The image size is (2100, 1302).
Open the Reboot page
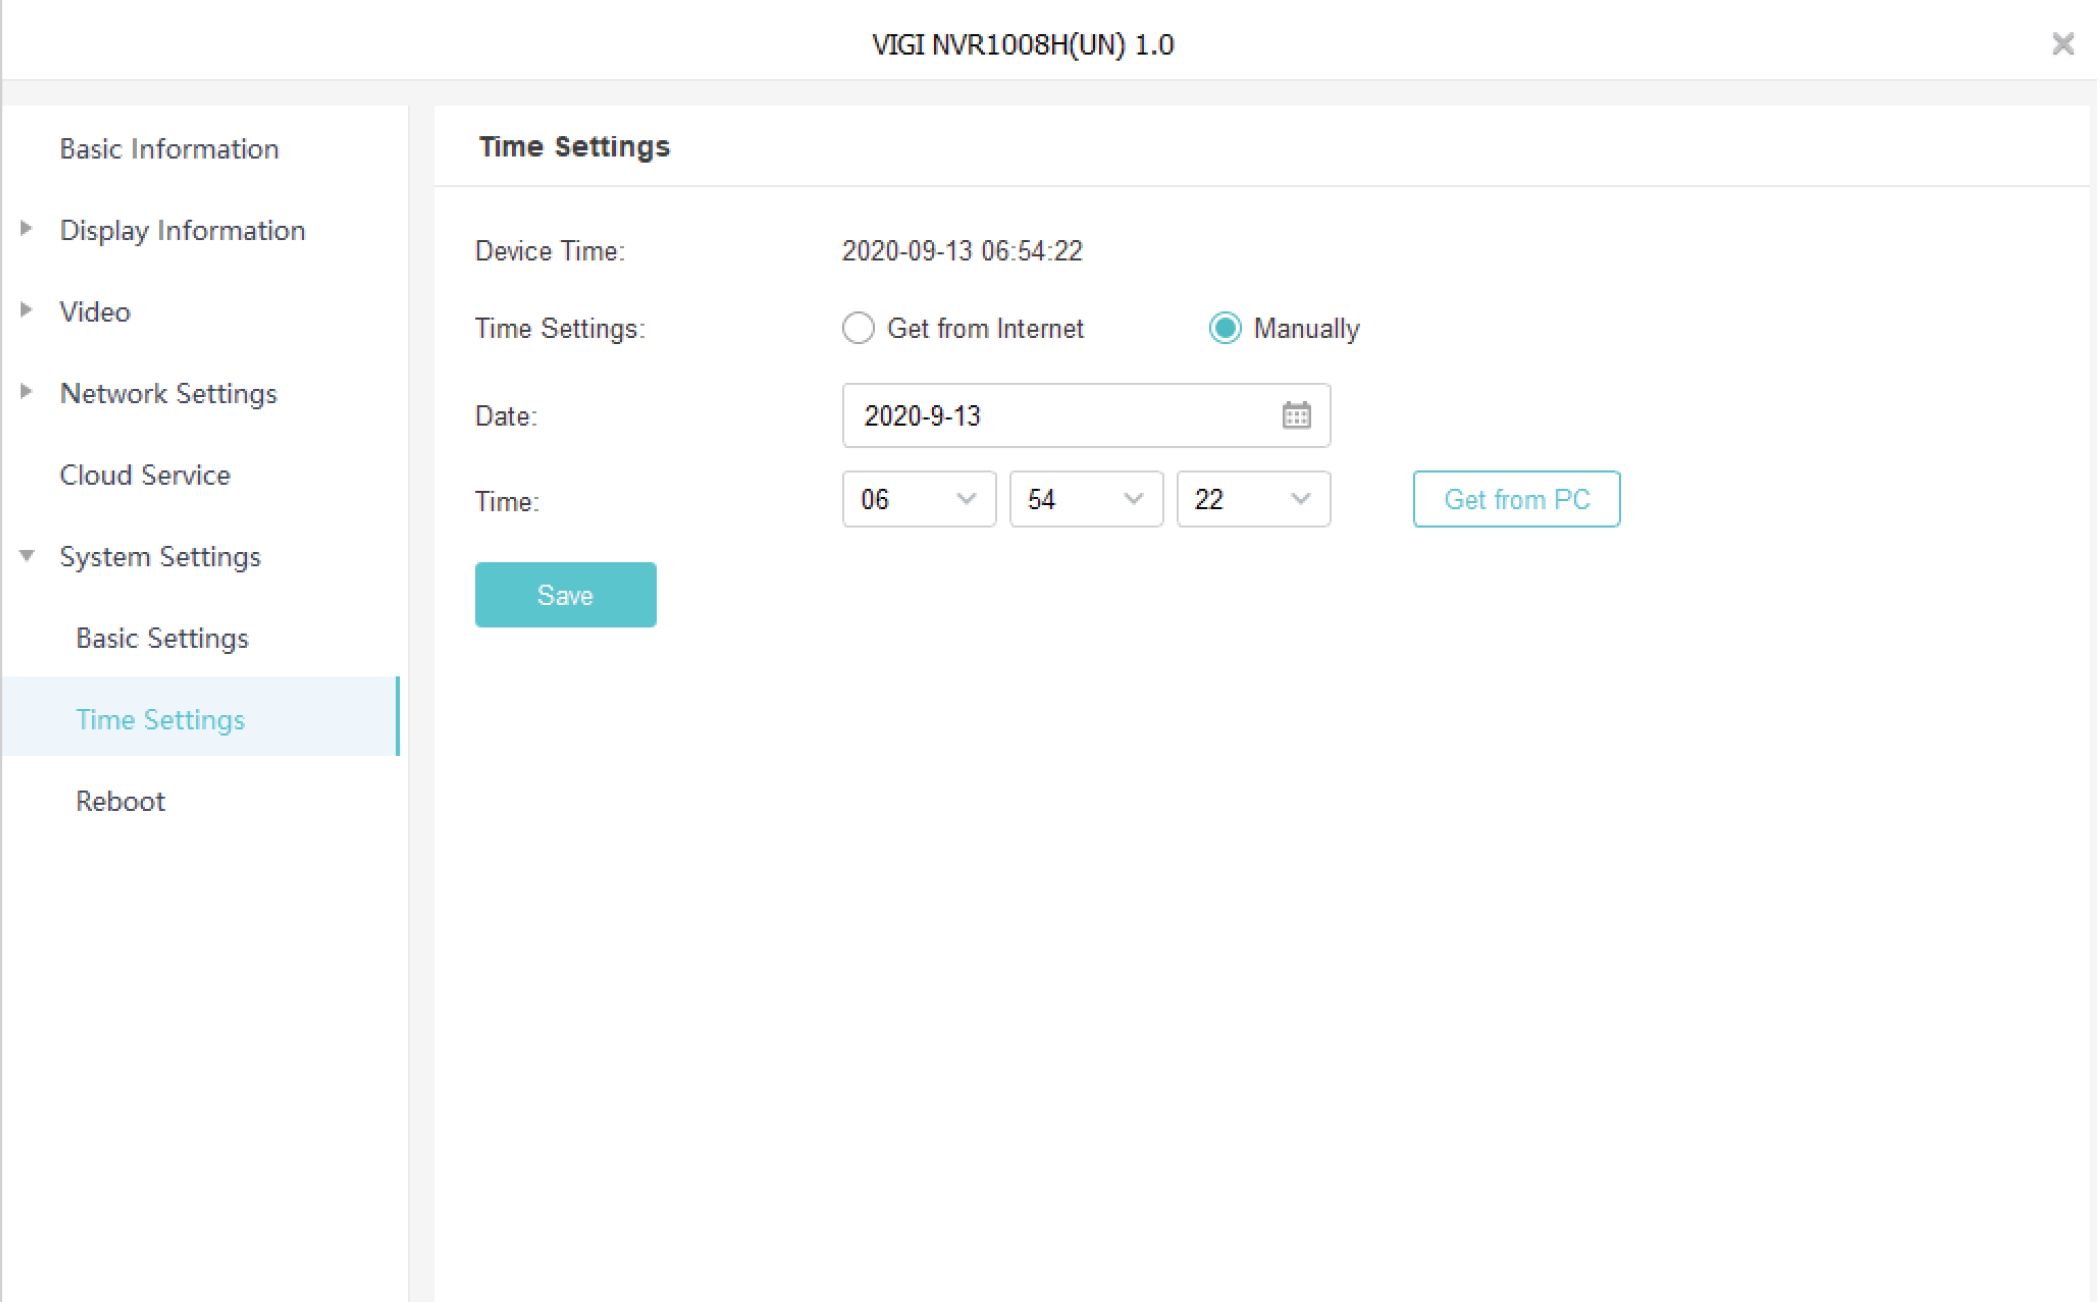pos(120,801)
